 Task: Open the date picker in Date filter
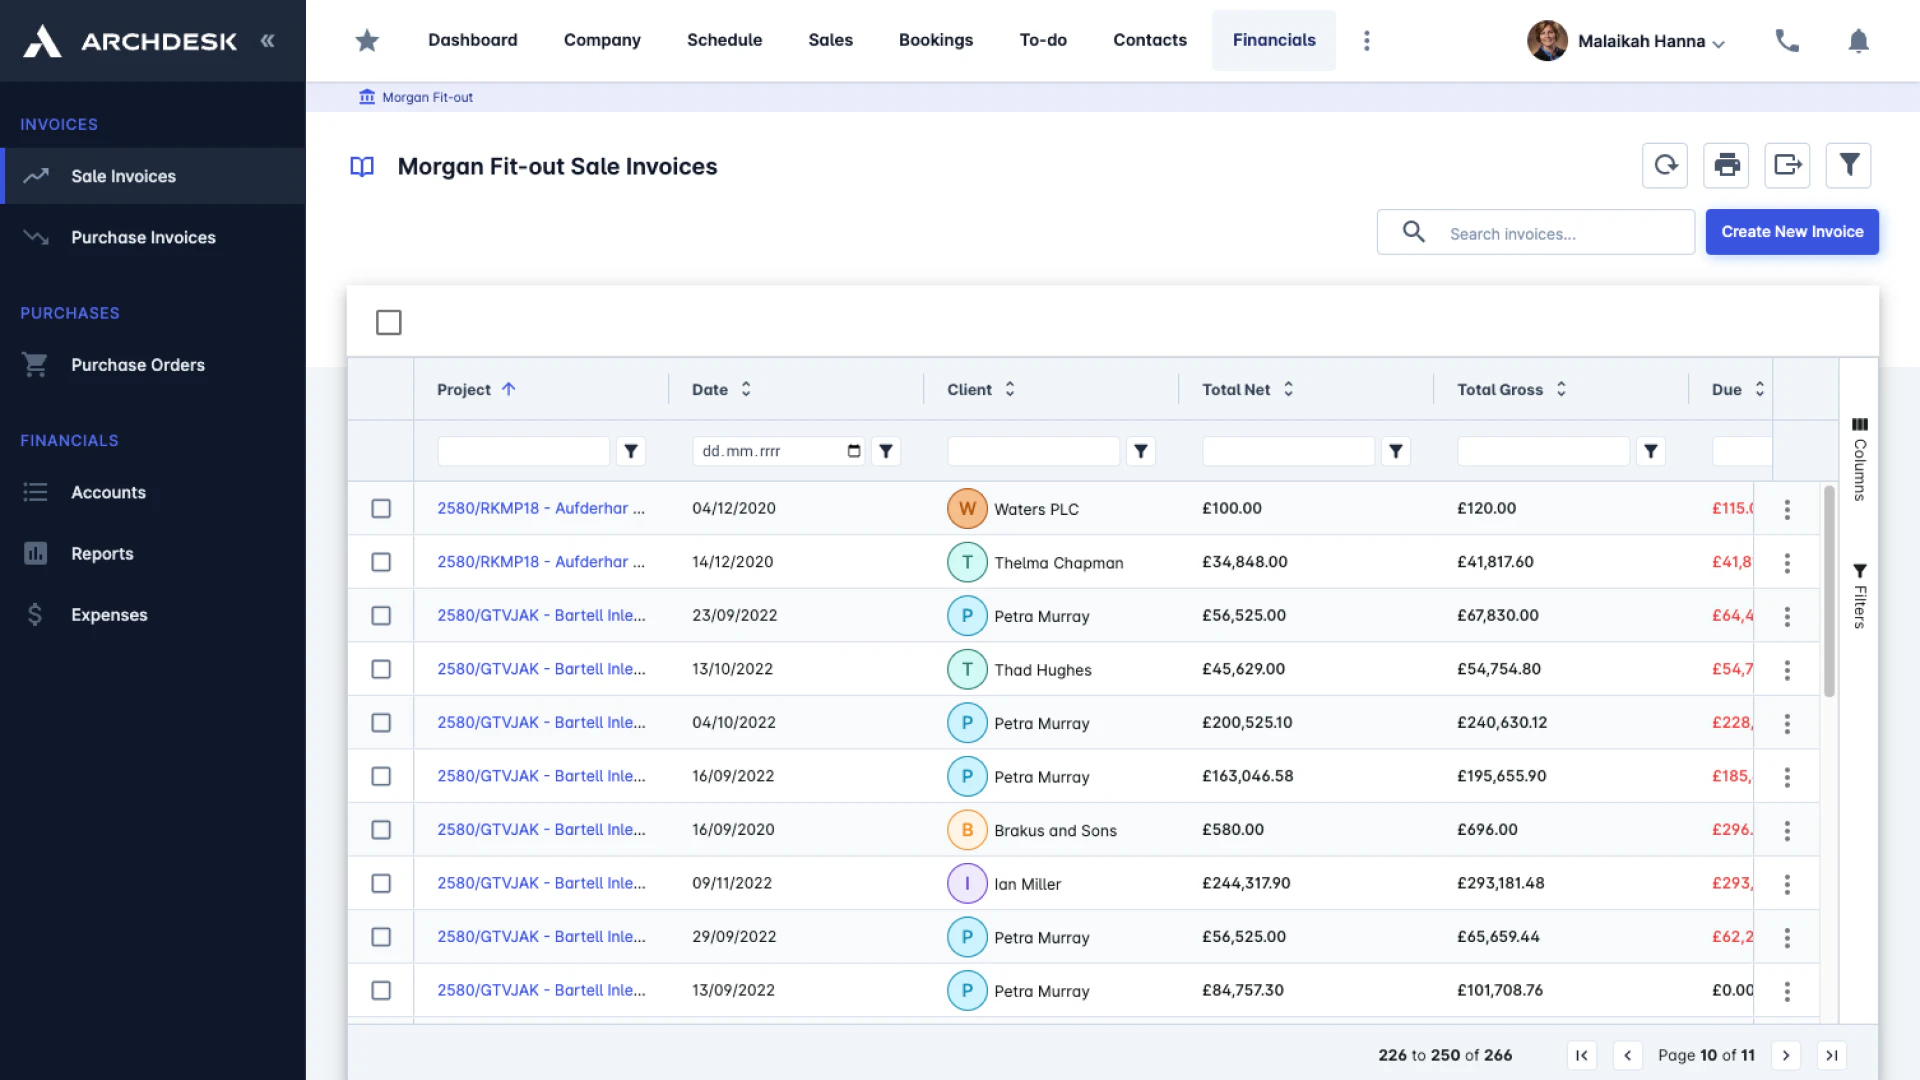point(854,451)
